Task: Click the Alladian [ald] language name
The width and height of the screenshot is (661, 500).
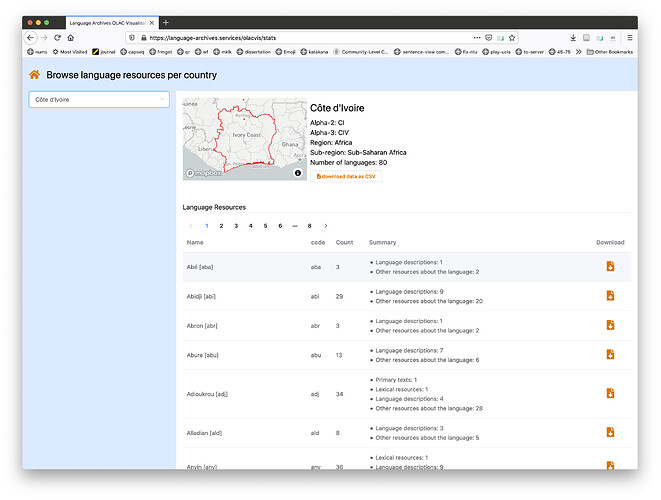Action: (x=204, y=433)
